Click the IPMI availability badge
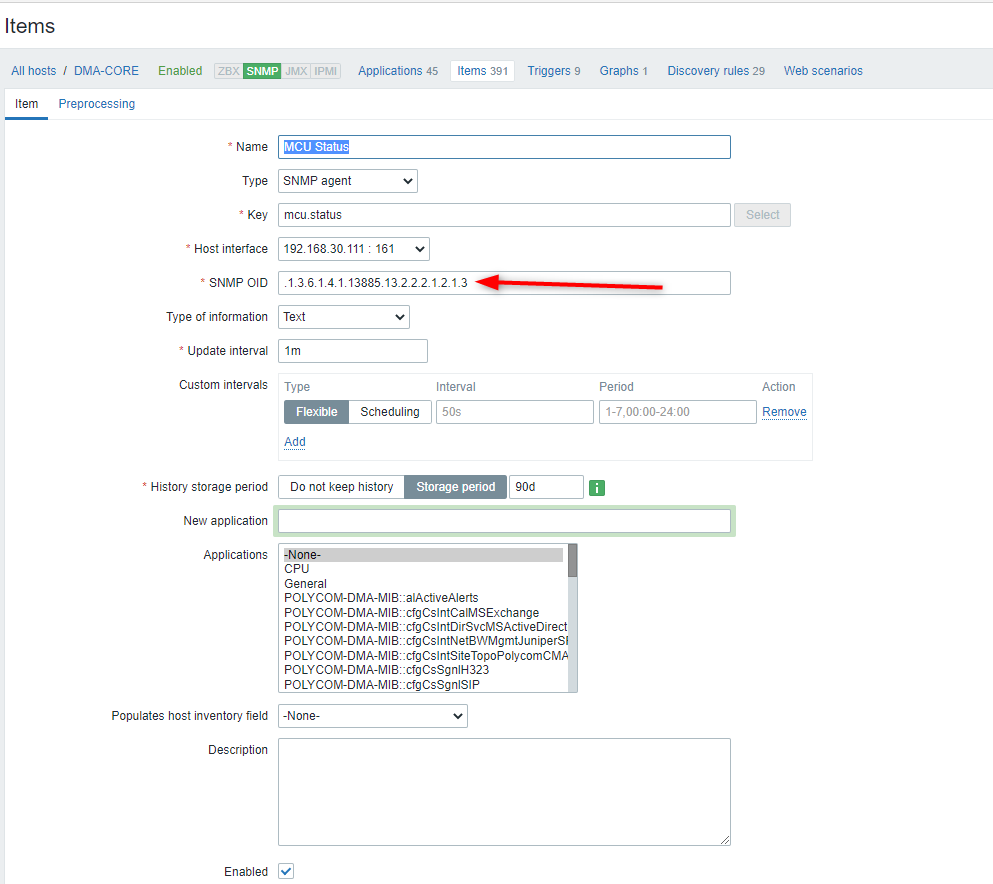993x884 pixels. coord(326,71)
